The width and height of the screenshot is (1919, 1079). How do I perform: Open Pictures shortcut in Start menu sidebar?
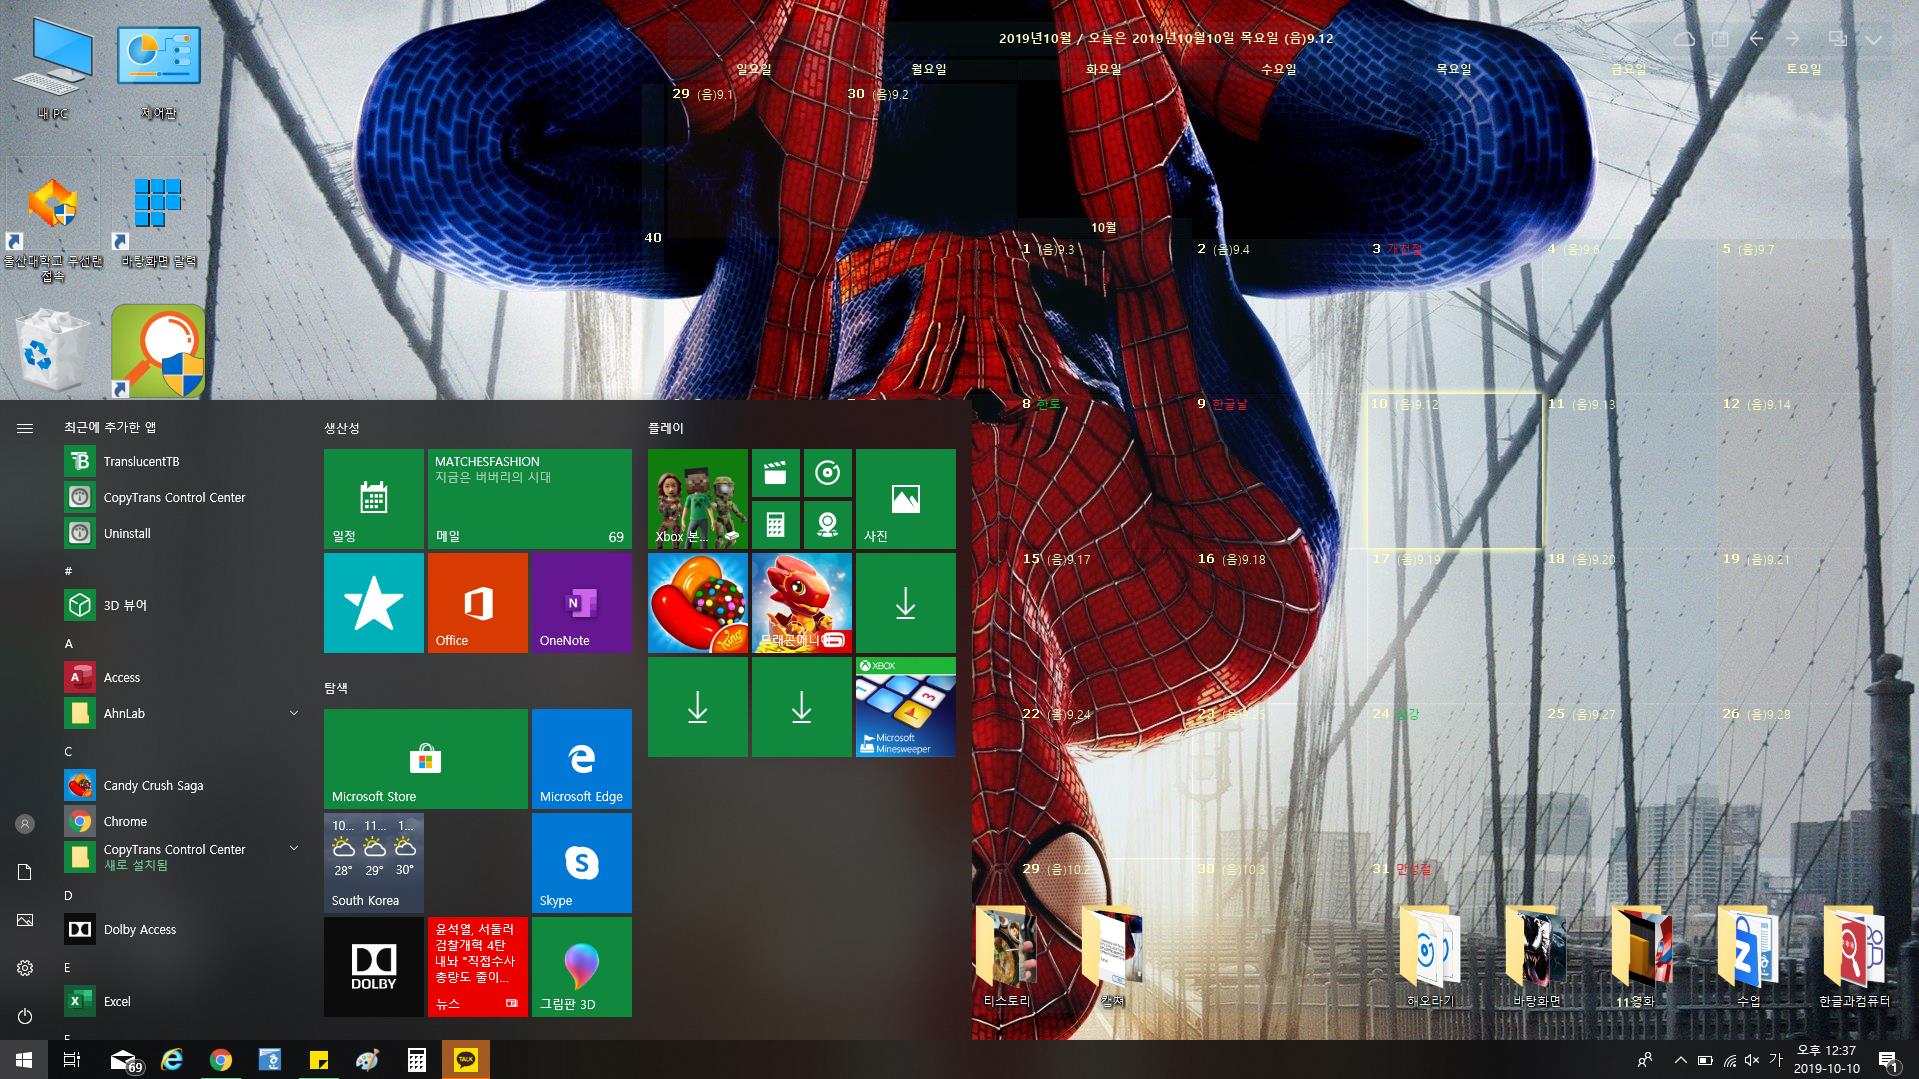pyautogui.click(x=25, y=920)
